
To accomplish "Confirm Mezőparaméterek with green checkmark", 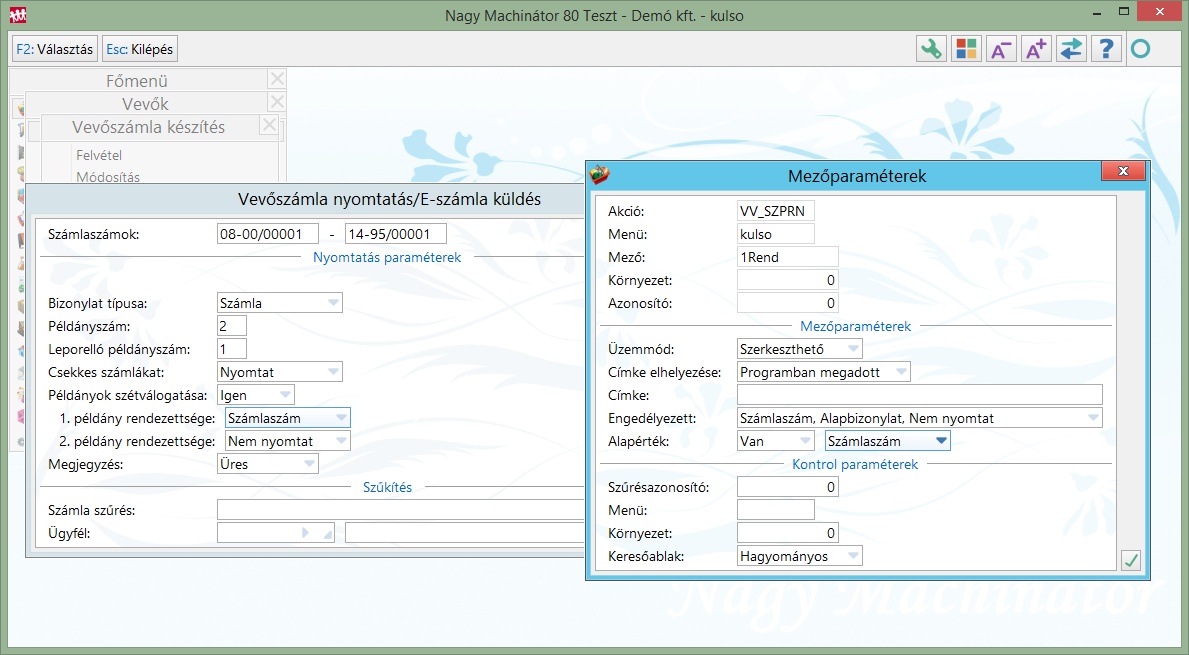I will tap(1131, 561).
